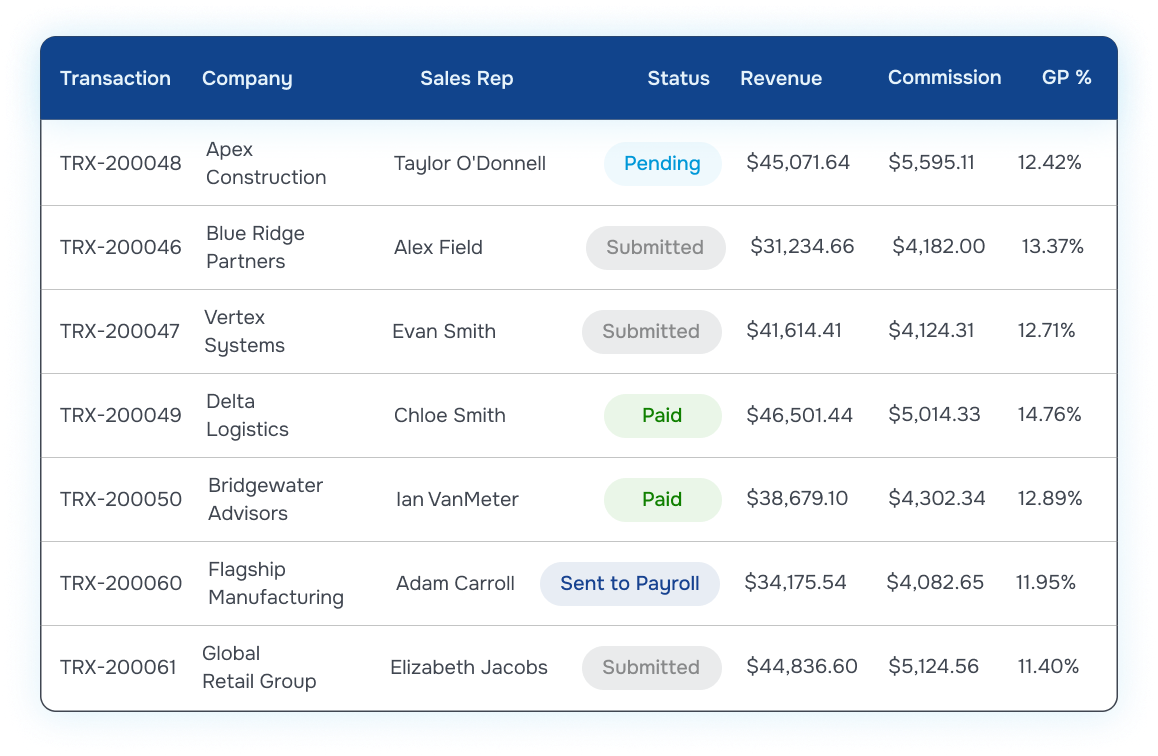This screenshot has height=756, width=1158.
Task: Click Submitted badge for Blue Ridge Partners
Action: tap(655, 247)
